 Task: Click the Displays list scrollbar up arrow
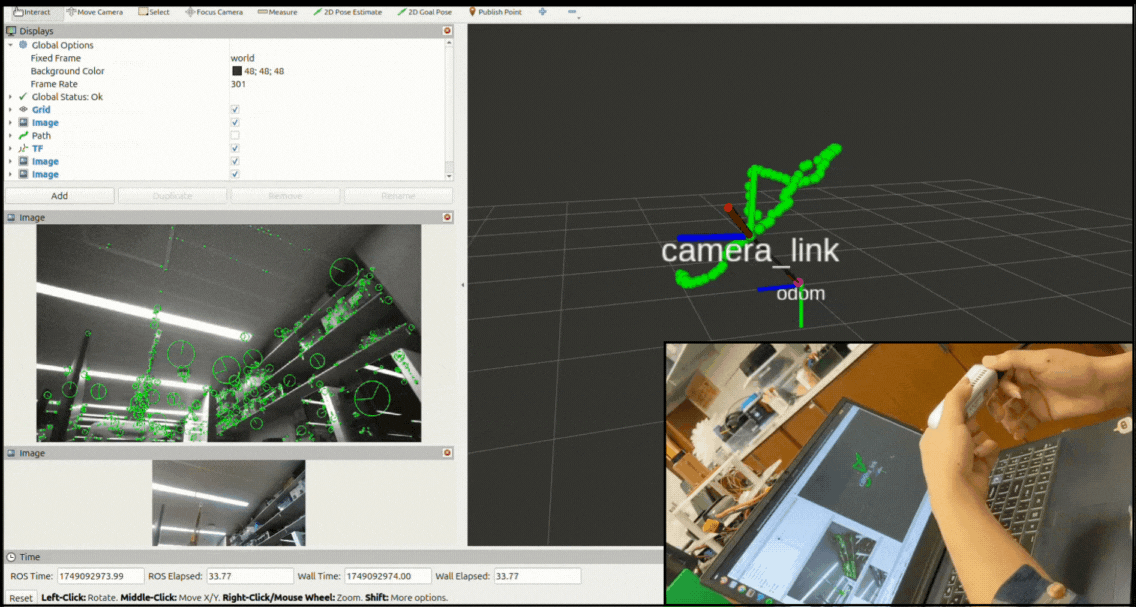(x=449, y=43)
